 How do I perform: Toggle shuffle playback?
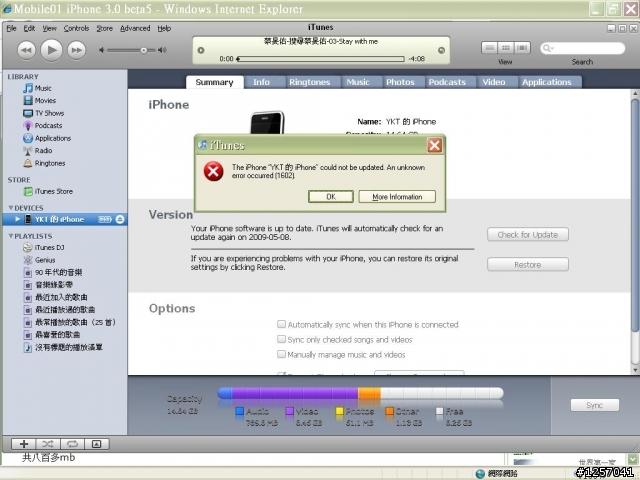click(48, 444)
